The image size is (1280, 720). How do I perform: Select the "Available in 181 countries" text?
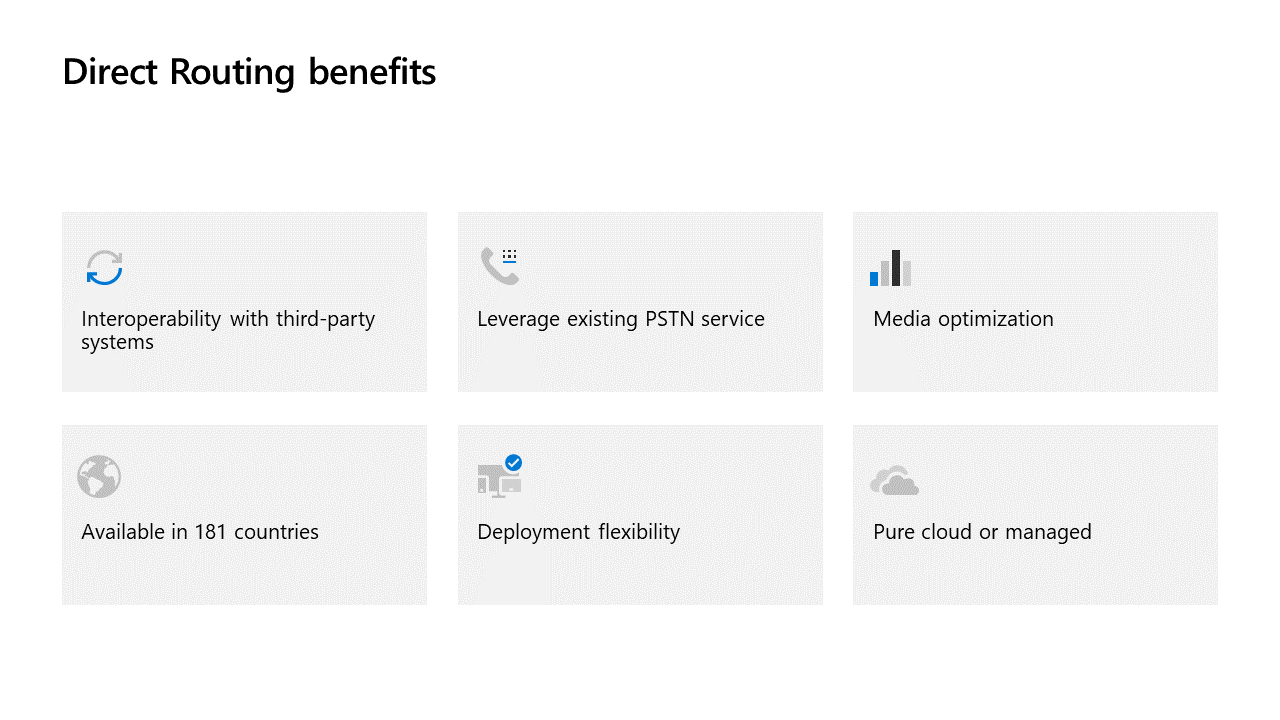[200, 532]
